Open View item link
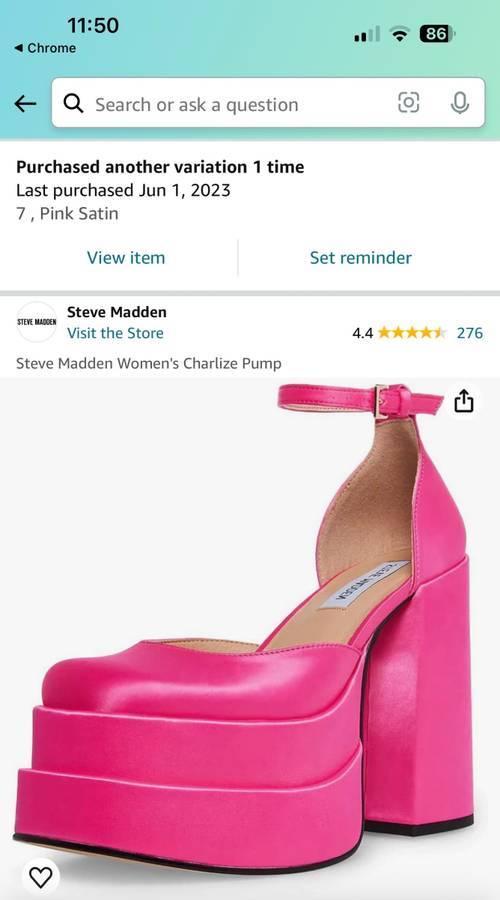 point(126,258)
